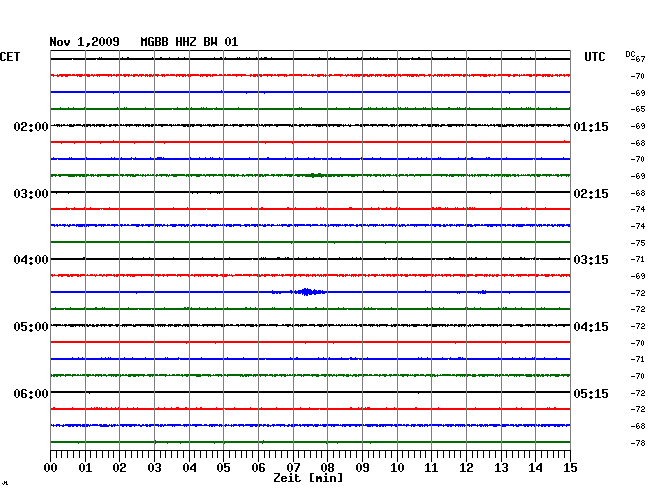Select the '03:00' CET time label
Image resolution: width=650 pixels, height=494 pixels.
[31, 194]
